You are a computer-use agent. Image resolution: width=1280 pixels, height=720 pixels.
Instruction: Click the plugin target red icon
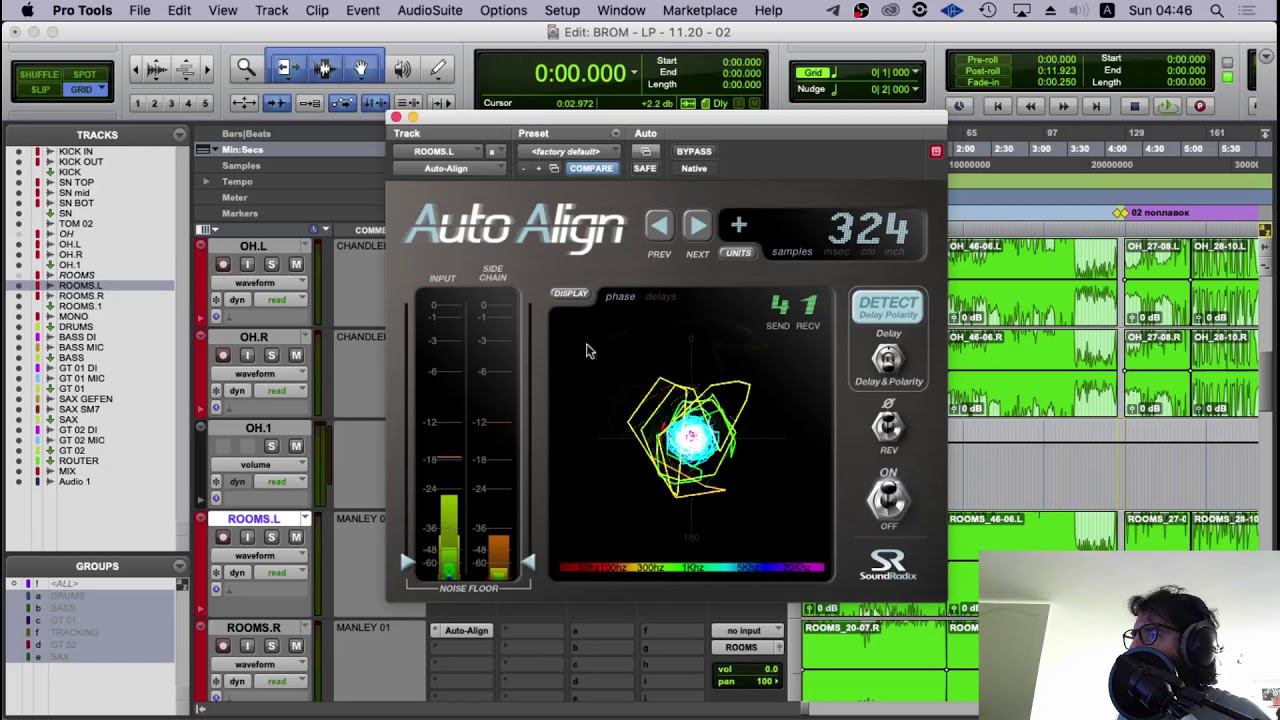[x=936, y=151]
